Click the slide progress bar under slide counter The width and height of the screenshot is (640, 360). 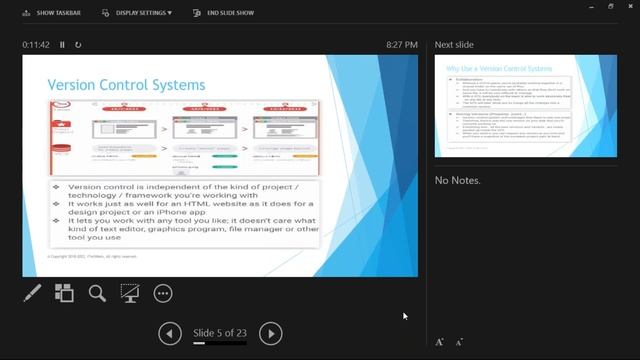(220, 343)
